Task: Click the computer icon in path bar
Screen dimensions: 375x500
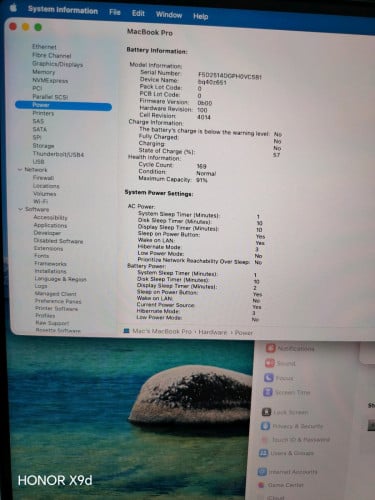Action: pyautogui.click(x=126, y=331)
